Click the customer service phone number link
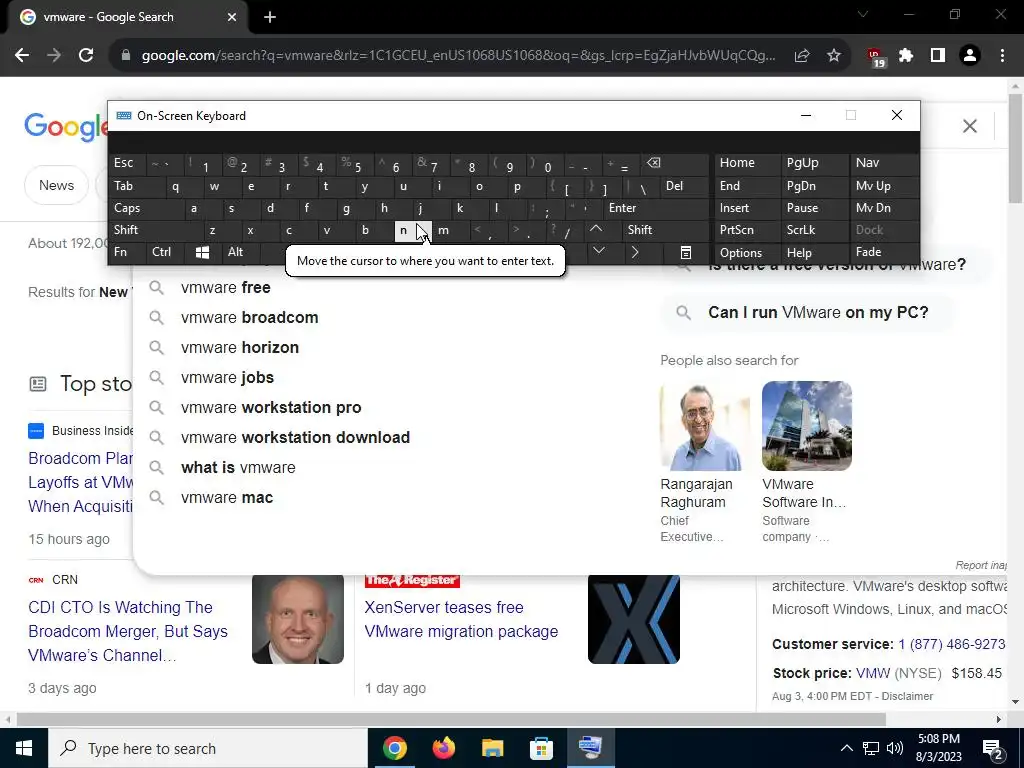The height and width of the screenshot is (768, 1024). point(952,644)
